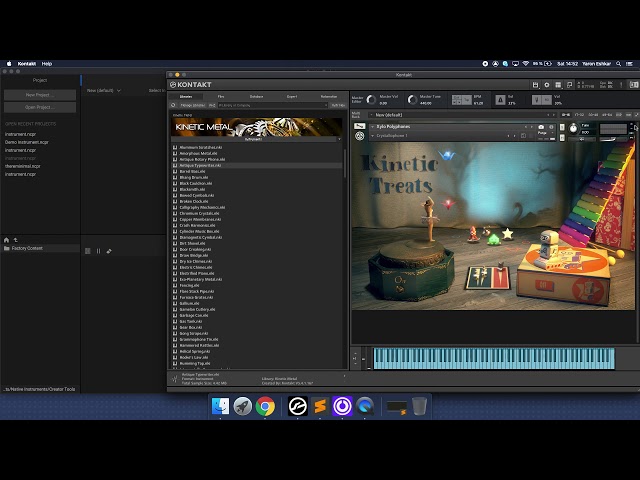
Task: Click the metronome icon in master section
Action: click(x=500, y=100)
